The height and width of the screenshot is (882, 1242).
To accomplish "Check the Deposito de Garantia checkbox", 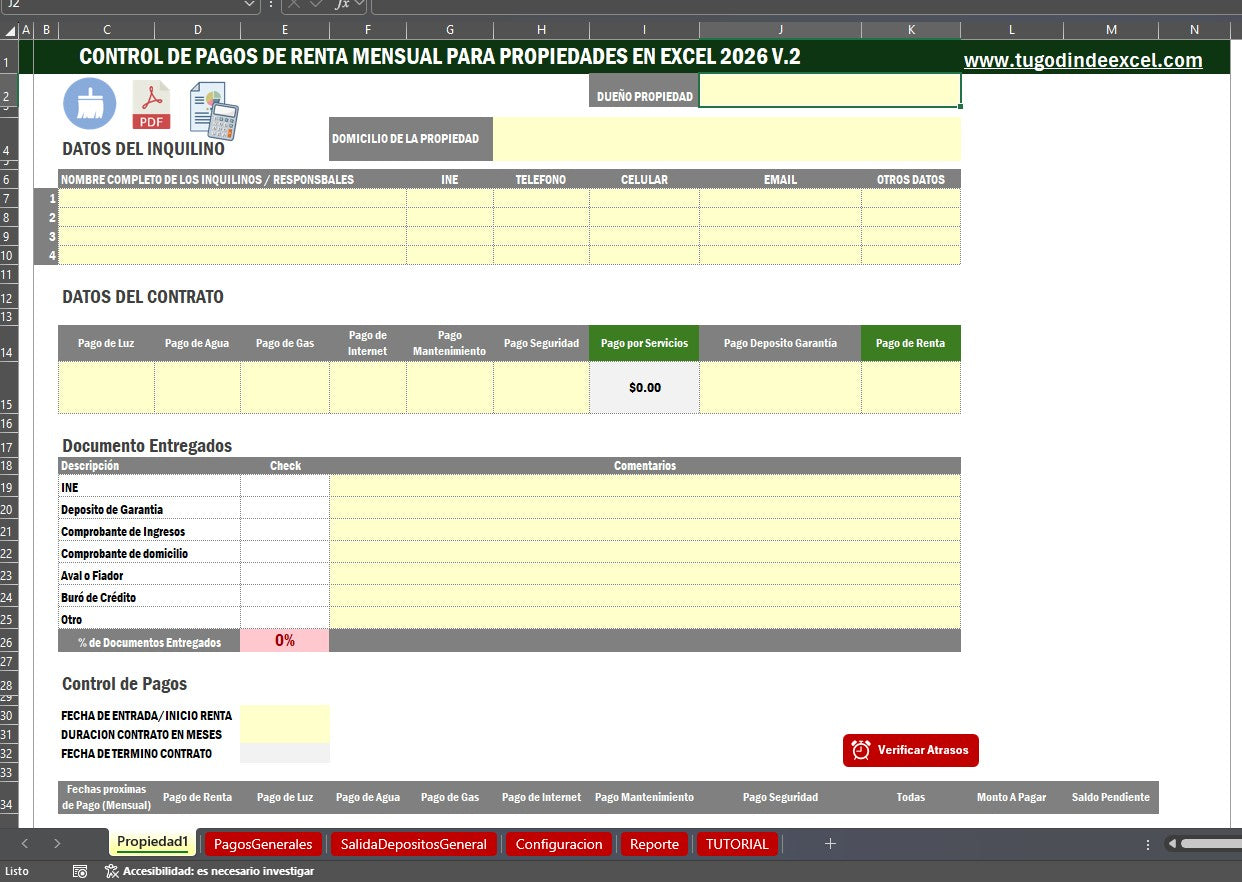I will click(285, 508).
